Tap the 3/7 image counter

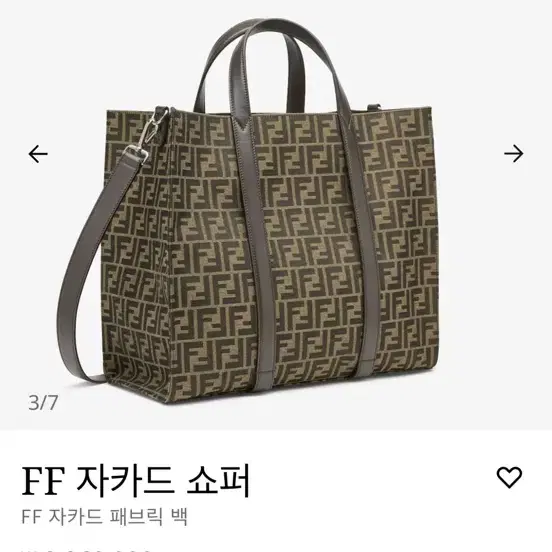click(43, 402)
